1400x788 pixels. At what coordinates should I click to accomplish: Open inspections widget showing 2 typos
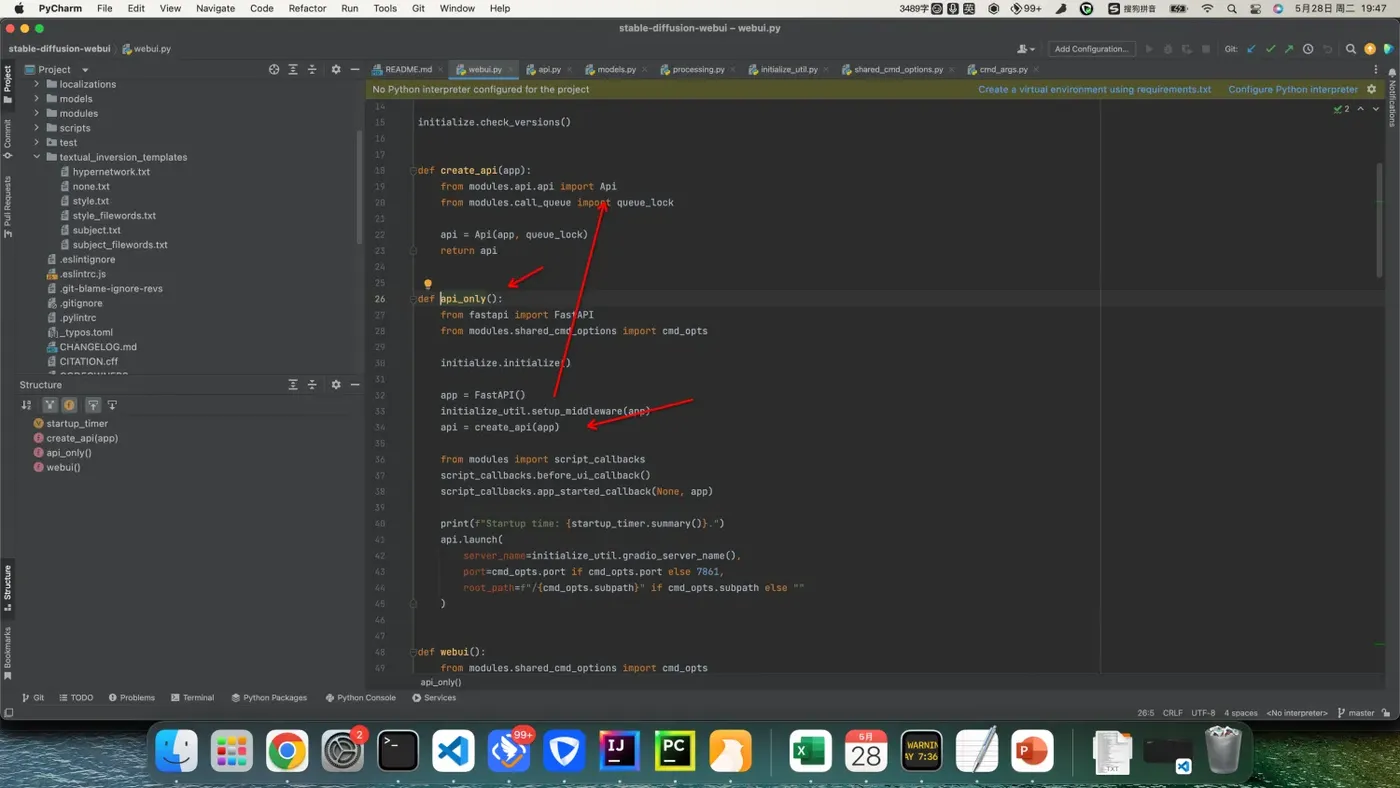1341,108
